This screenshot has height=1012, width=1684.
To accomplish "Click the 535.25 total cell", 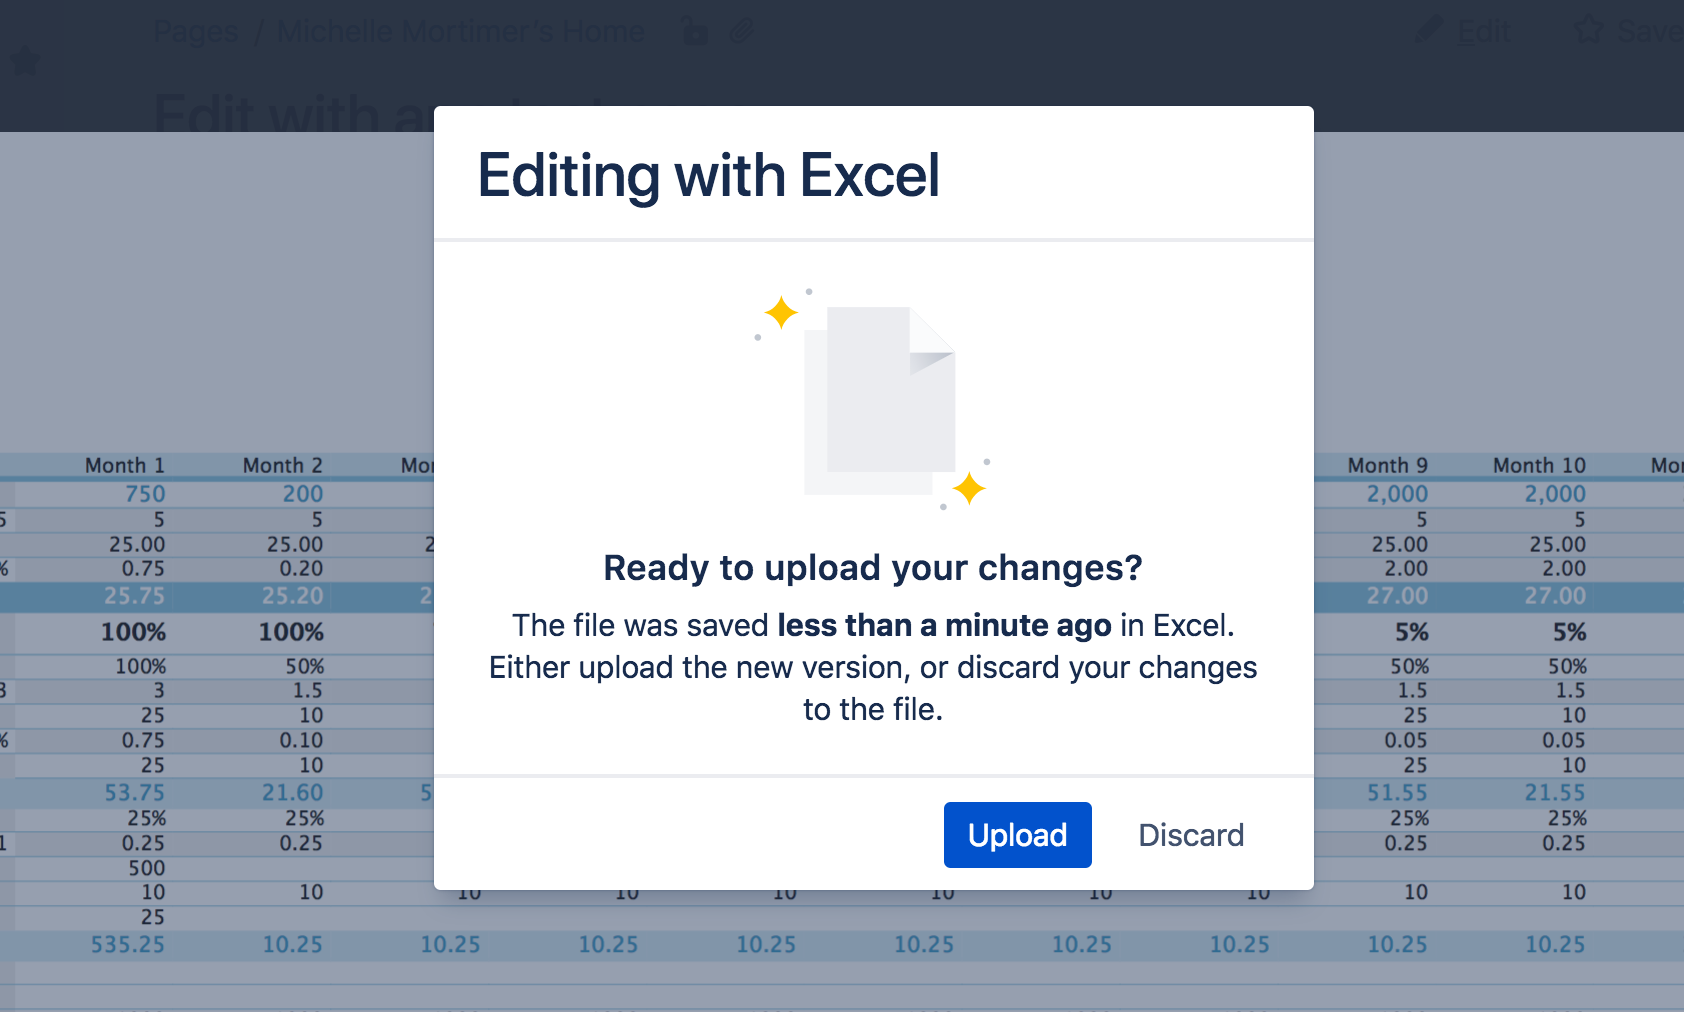I will tap(128, 945).
